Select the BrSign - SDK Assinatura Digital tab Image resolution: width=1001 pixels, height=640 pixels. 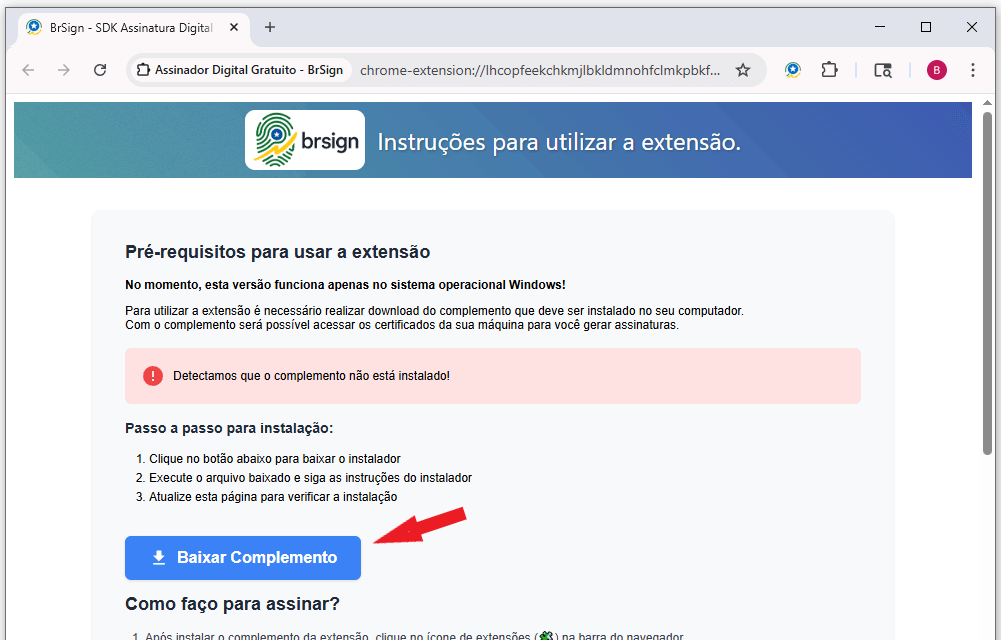click(132, 28)
